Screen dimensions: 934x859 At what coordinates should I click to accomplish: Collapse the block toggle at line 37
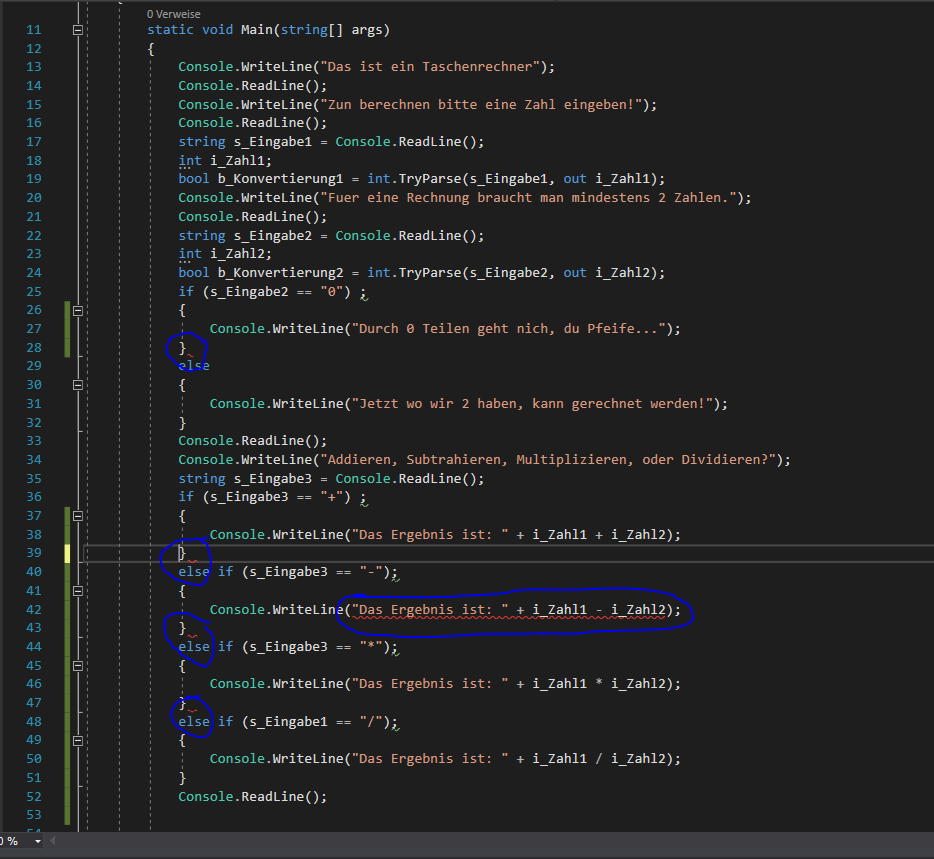[78, 516]
